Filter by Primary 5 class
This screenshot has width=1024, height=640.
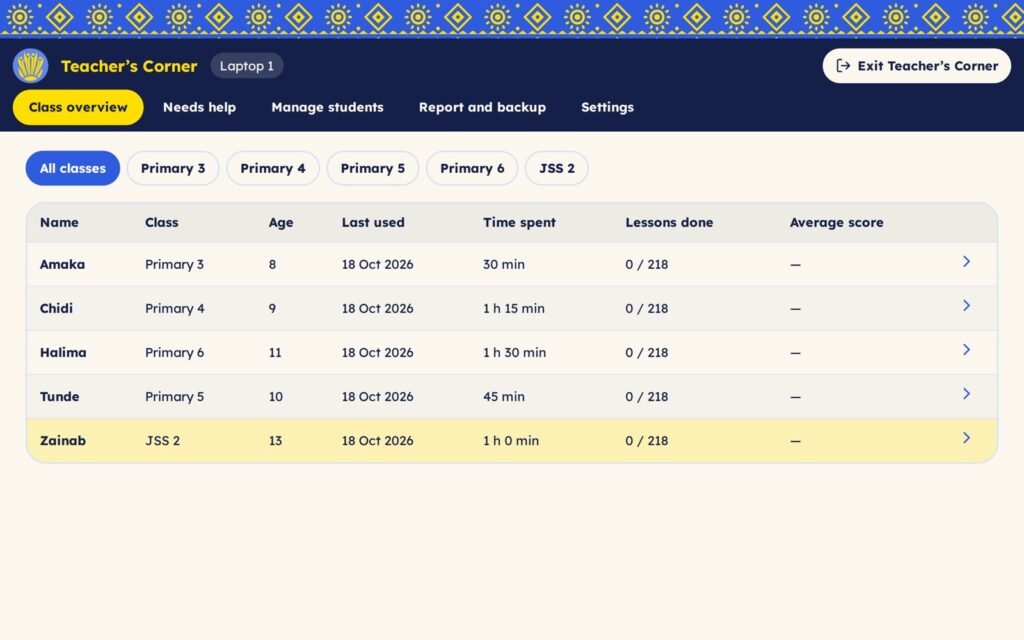373,168
